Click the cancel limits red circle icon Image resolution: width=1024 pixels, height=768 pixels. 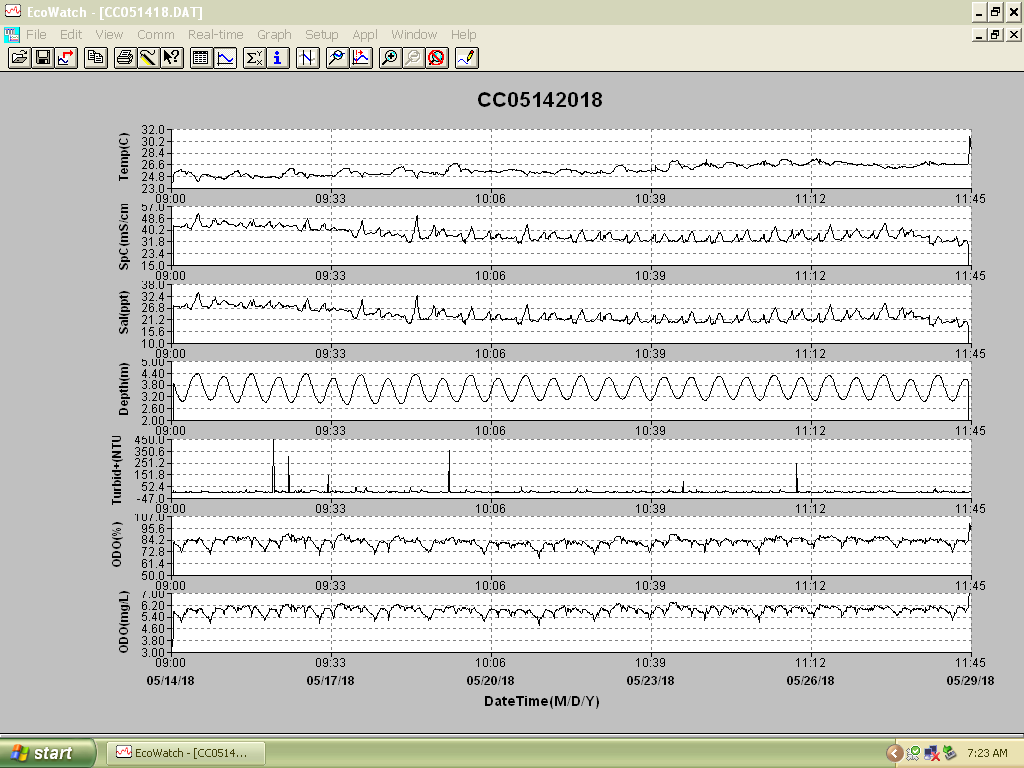(x=436, y=58)
